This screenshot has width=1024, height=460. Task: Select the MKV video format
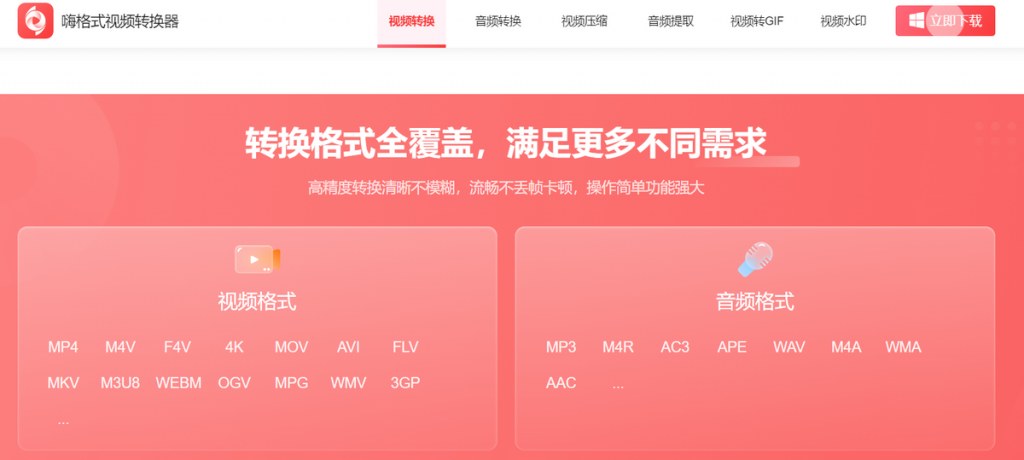coord(63,383)
